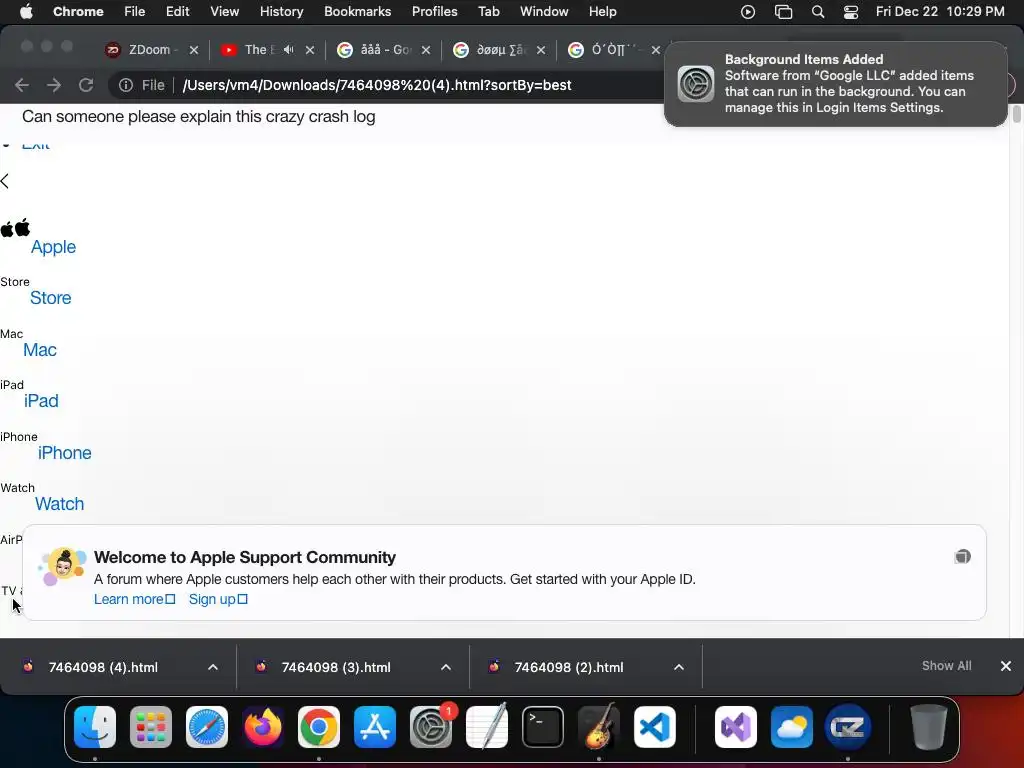Open Control Center in menu bar
This screenshot has width=1024, height=768.
click(x=851, y=12)
